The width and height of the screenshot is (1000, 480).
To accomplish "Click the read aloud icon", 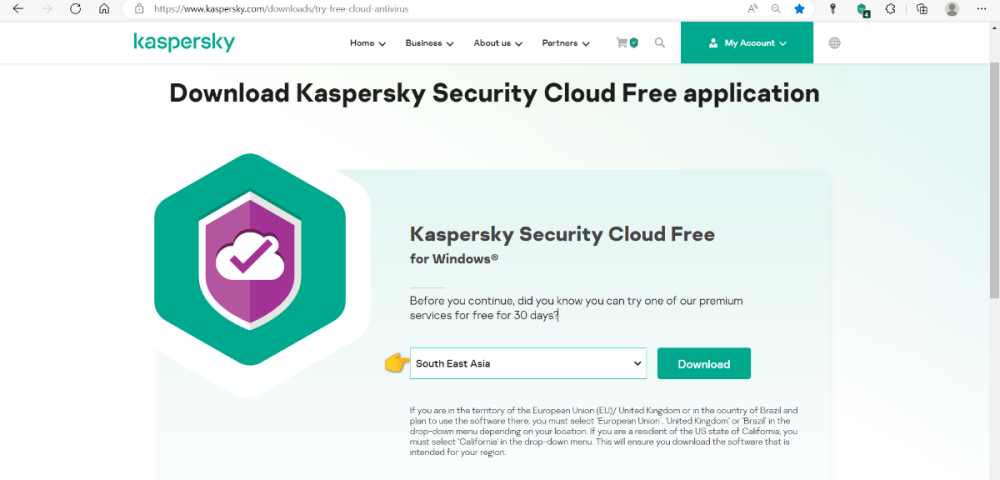I will (753, 8).
